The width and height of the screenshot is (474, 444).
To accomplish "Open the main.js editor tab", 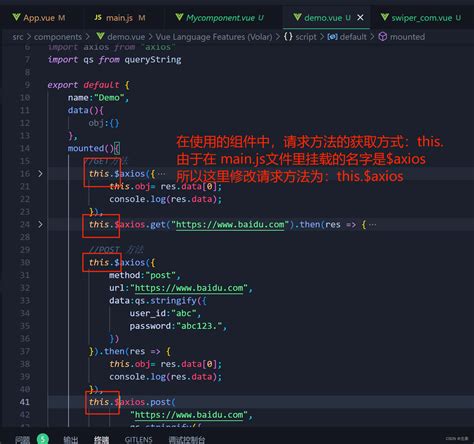I will pyautogui.click(x=119, y=18).
